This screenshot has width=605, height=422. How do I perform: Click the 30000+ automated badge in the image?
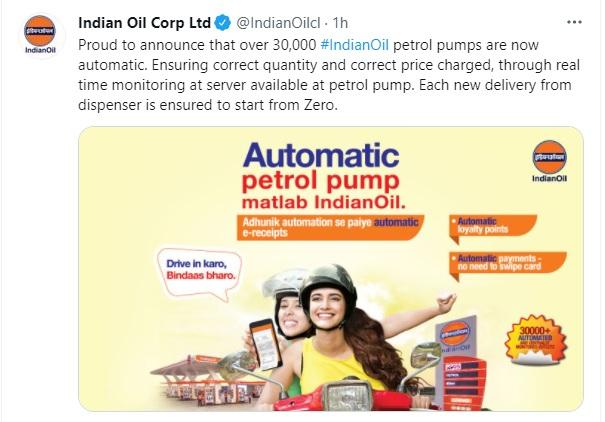pos(536,340)
